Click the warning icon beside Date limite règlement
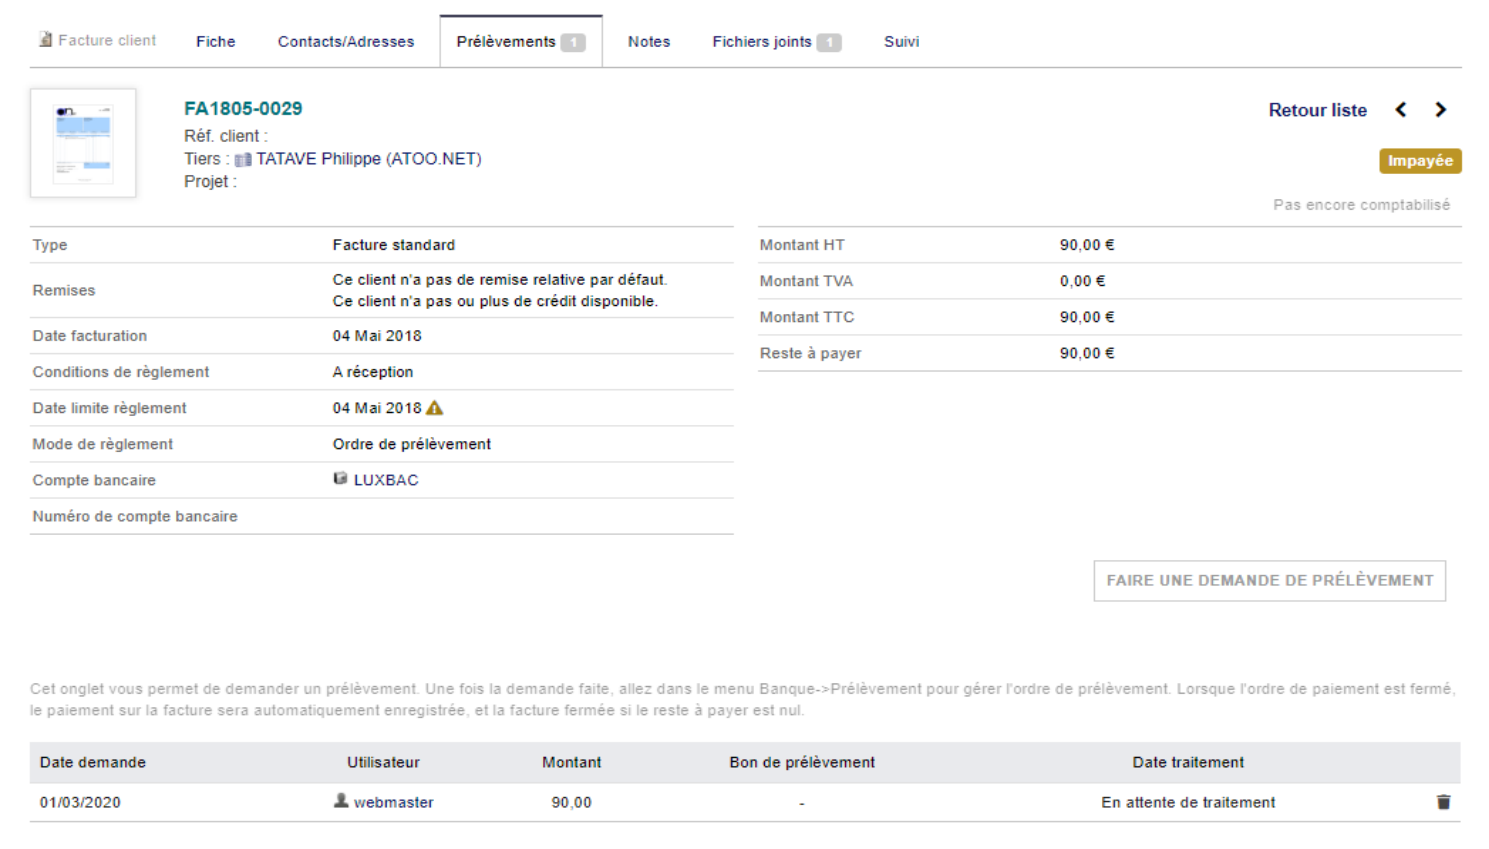 click(x=434, y=408)
